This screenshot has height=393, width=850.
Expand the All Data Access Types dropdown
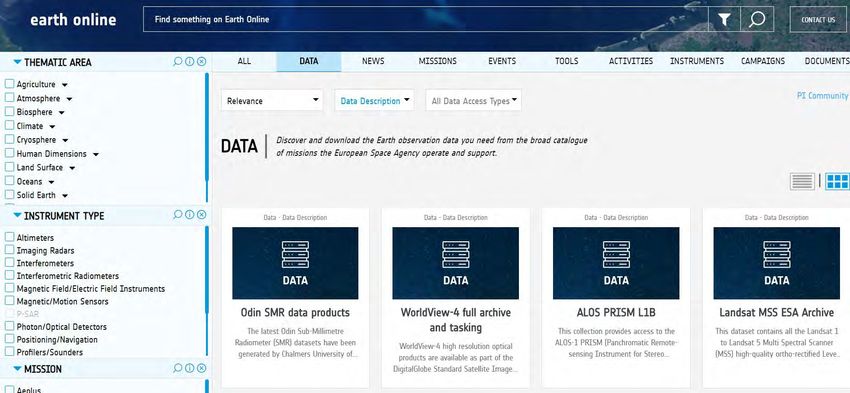473,100
